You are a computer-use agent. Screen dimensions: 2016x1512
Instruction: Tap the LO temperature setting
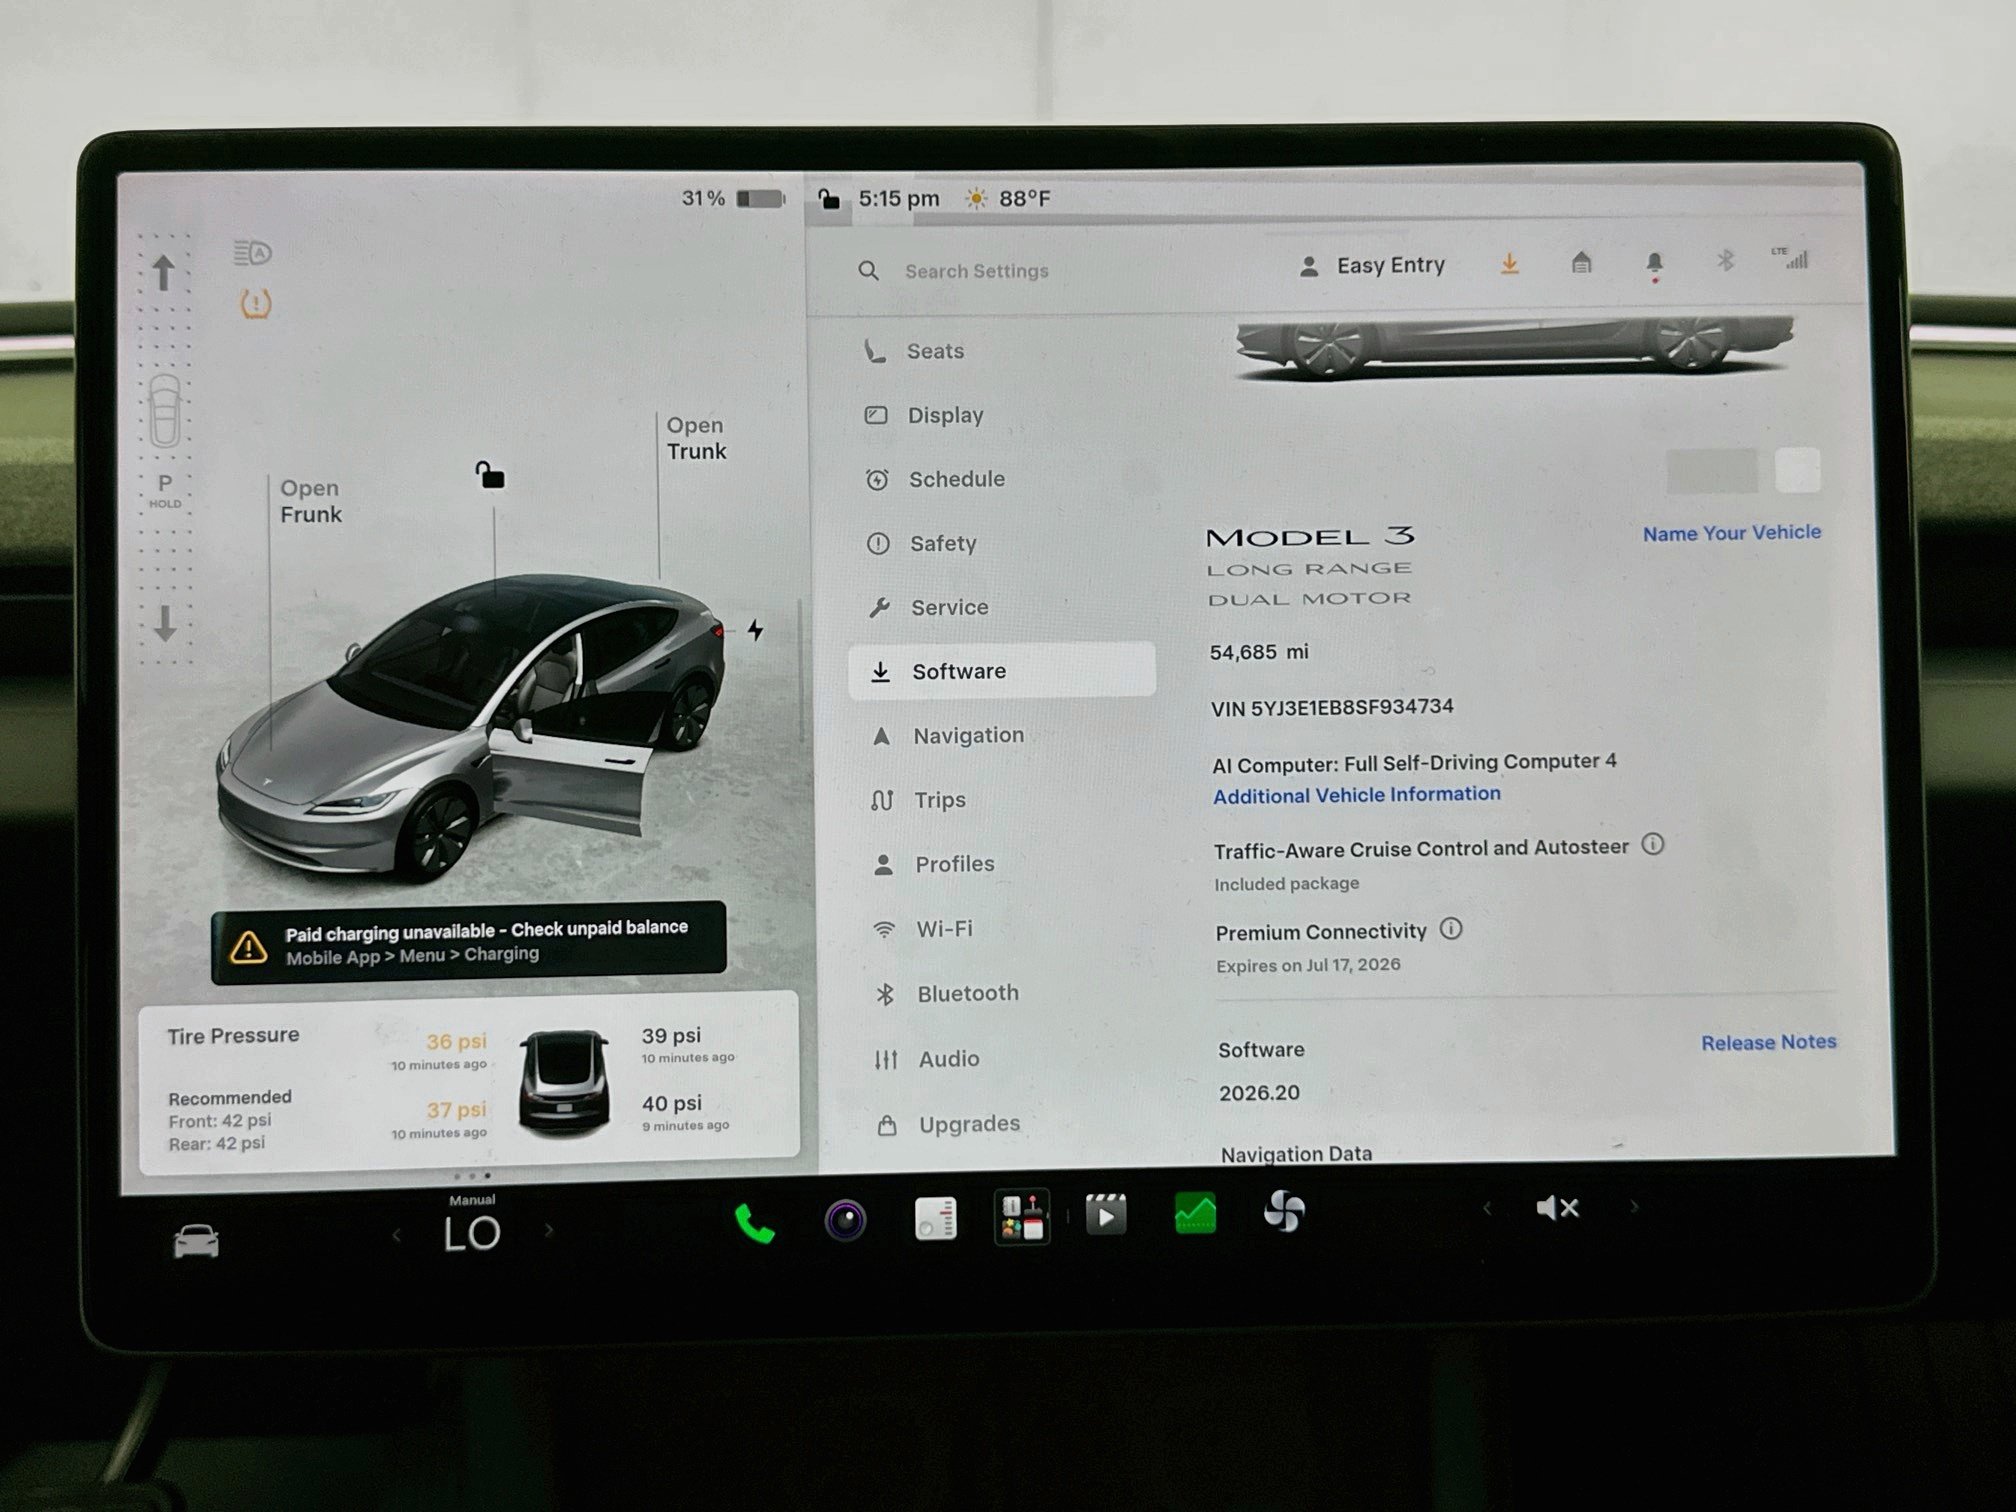pyautogui.click(x=472, y=1234)
